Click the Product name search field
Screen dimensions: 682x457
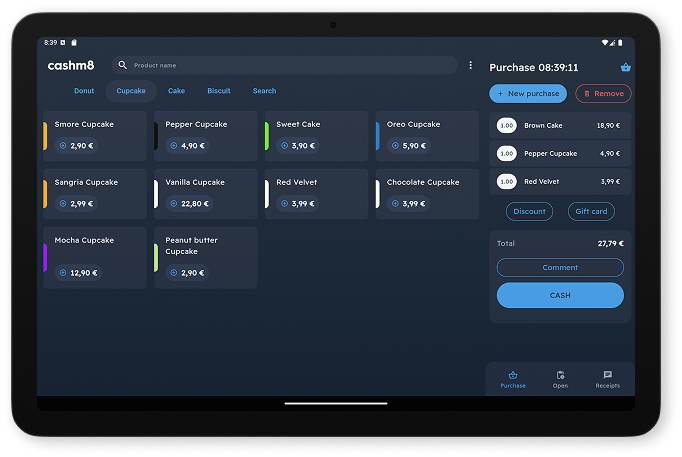point(290,65)
